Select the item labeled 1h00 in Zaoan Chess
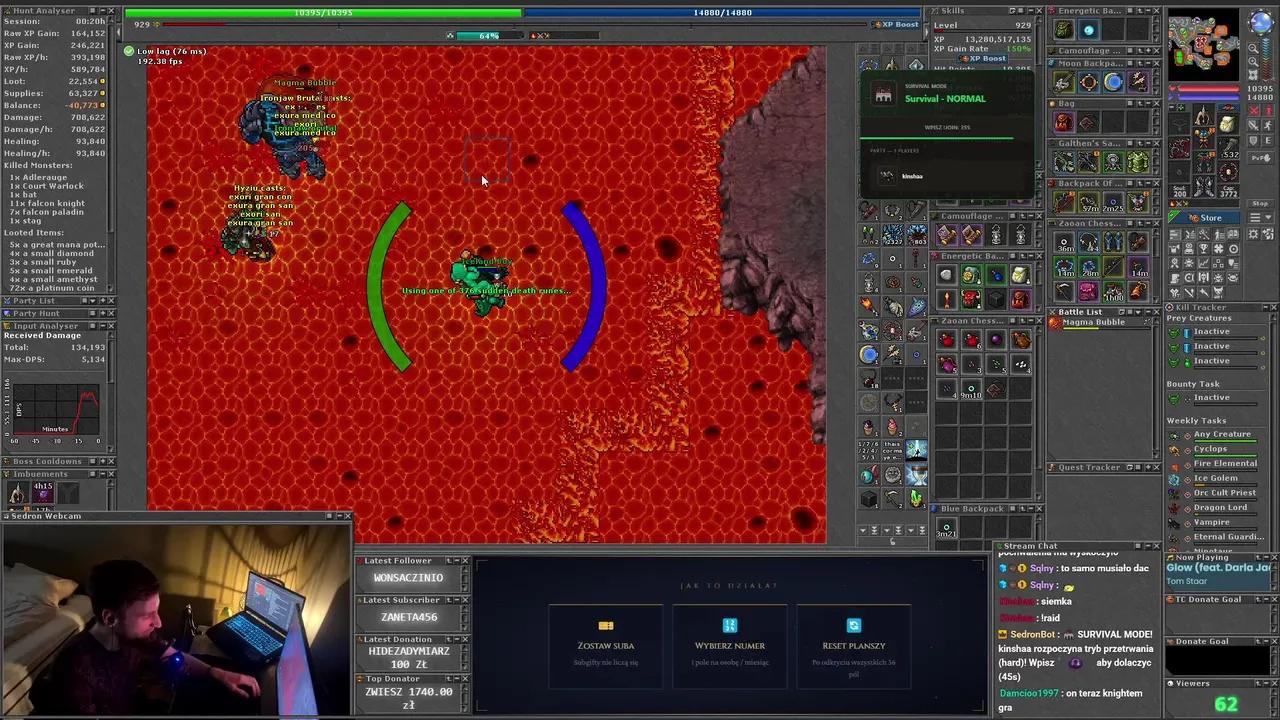Image resolution: width=1280 pixels, height=720 pixels. [1113, 291]
